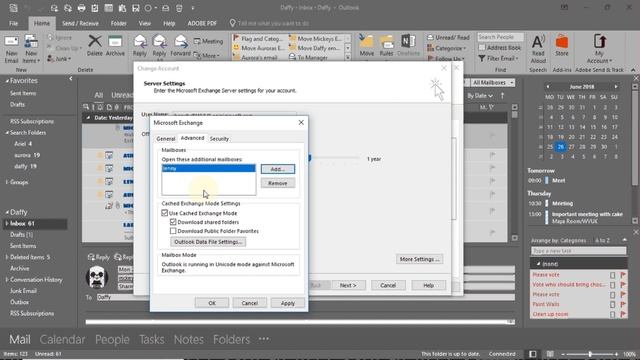Screen dimensions: 640x360
Task: Toggle Use Cached Exchange Mode checkbox
Action: [x=164, y=213]
